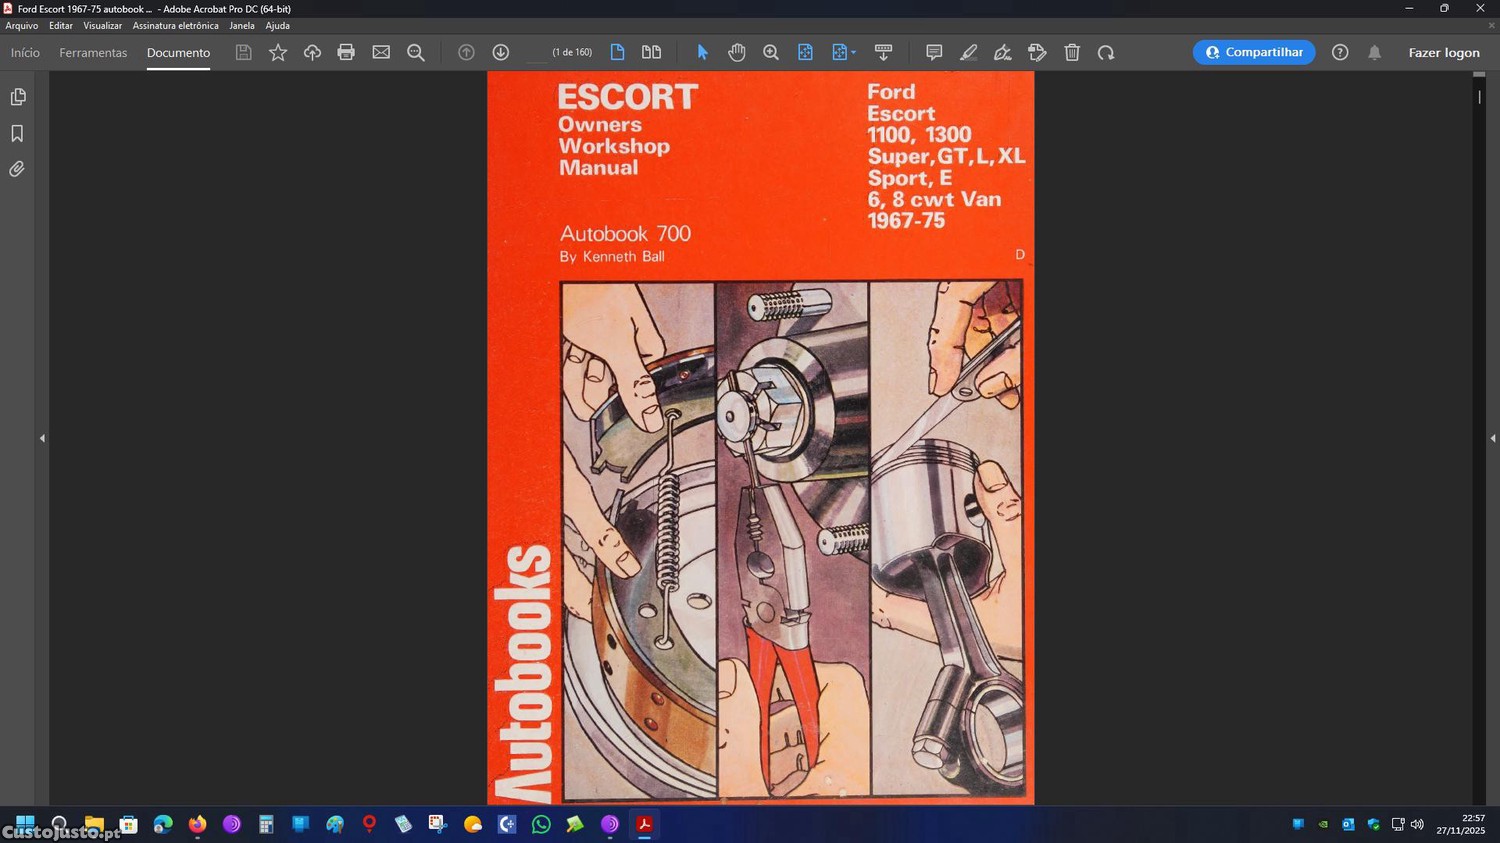Delete page using the trash icon
This screenshot has height=843, width=1500.
[x=1072, y=52]
